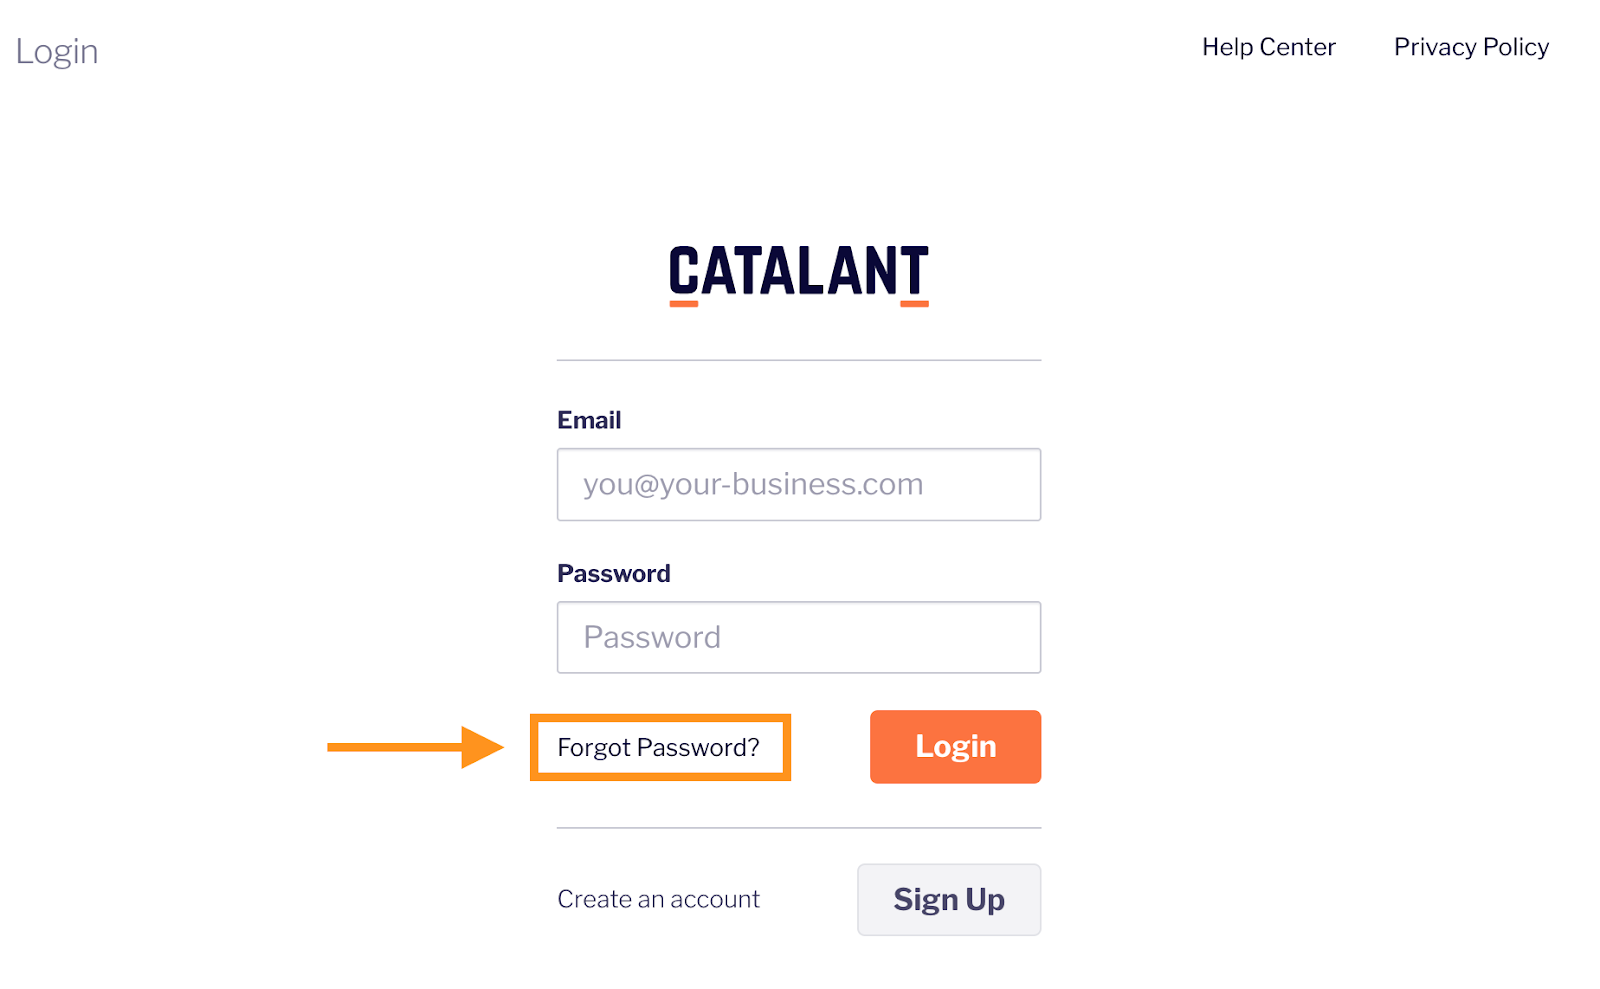The height and width of the screenshot is (989, 1600).
Task: Click the divider line above Create an account
Action: [x=798, y=828]
